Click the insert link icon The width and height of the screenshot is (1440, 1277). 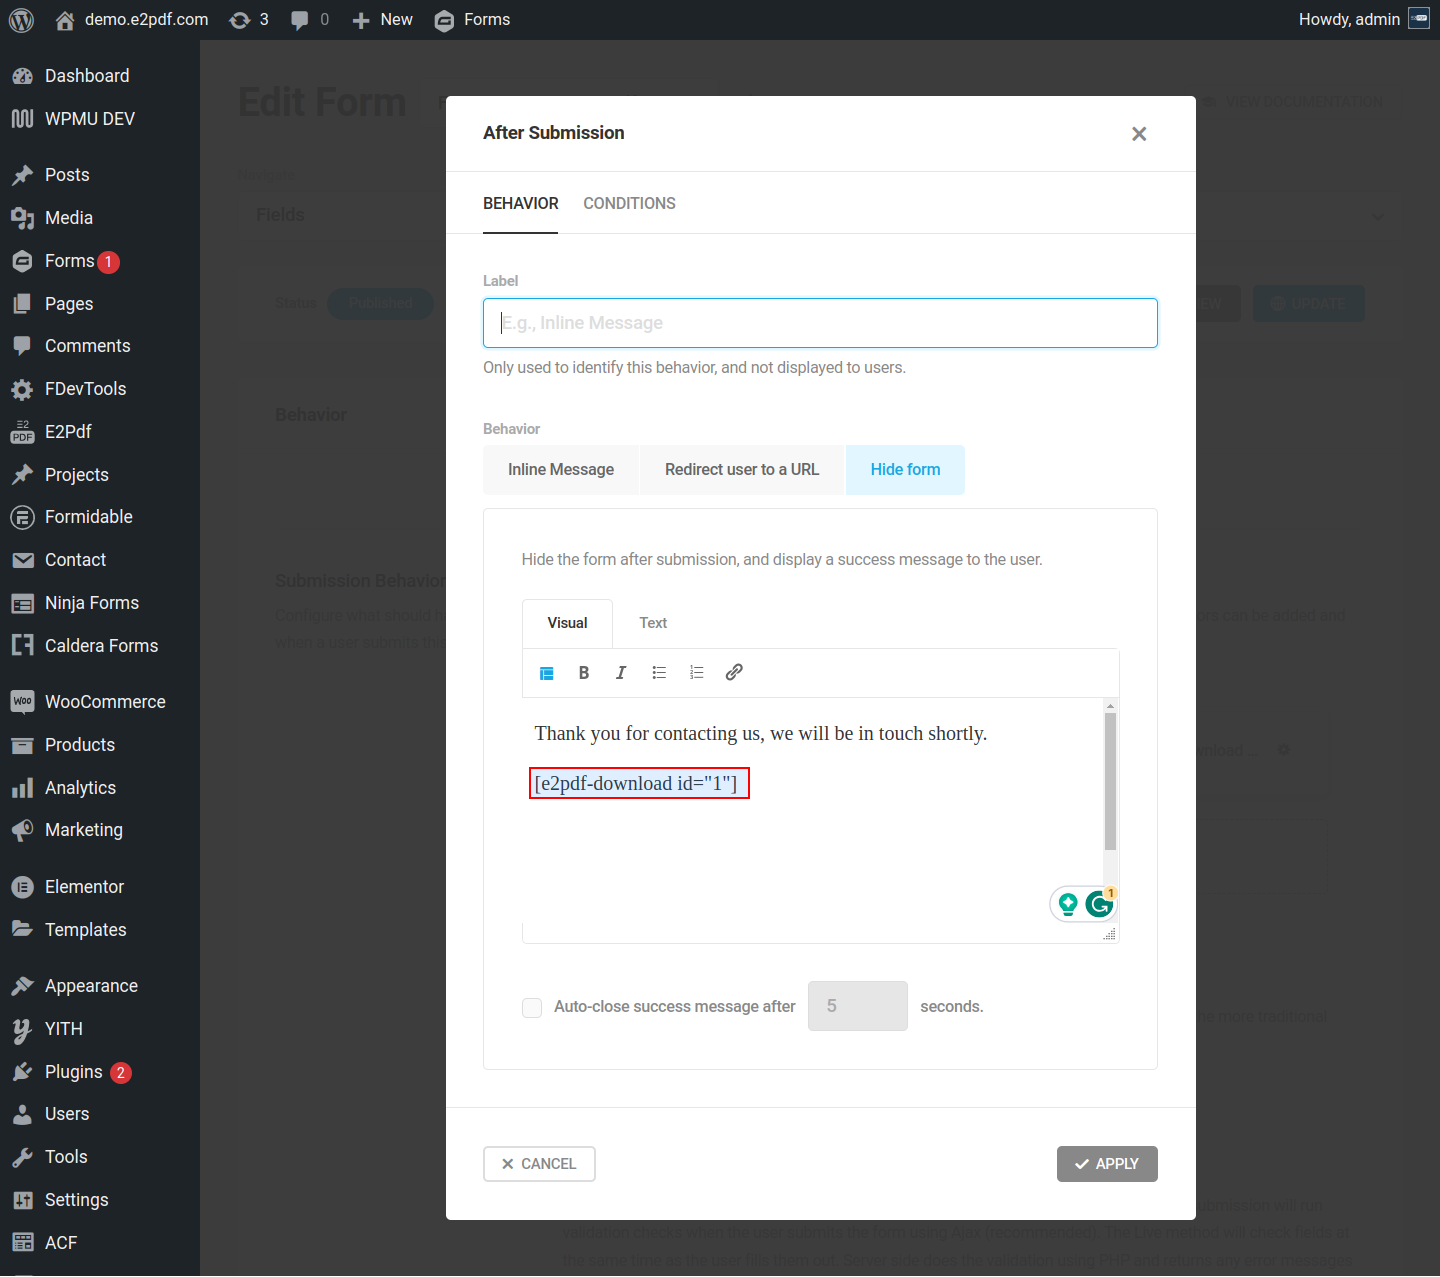pyautogui.click(x=734, y=673)
